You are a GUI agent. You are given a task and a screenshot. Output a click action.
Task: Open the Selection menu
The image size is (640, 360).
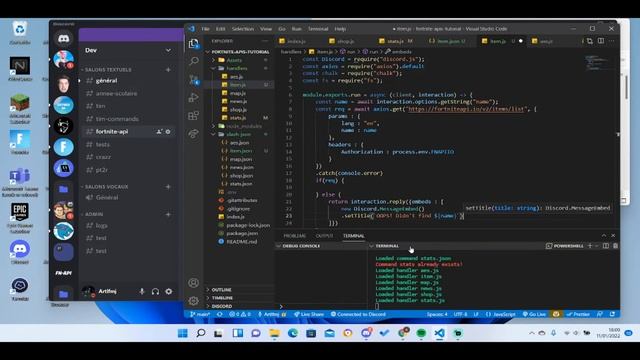click(243, 29)
